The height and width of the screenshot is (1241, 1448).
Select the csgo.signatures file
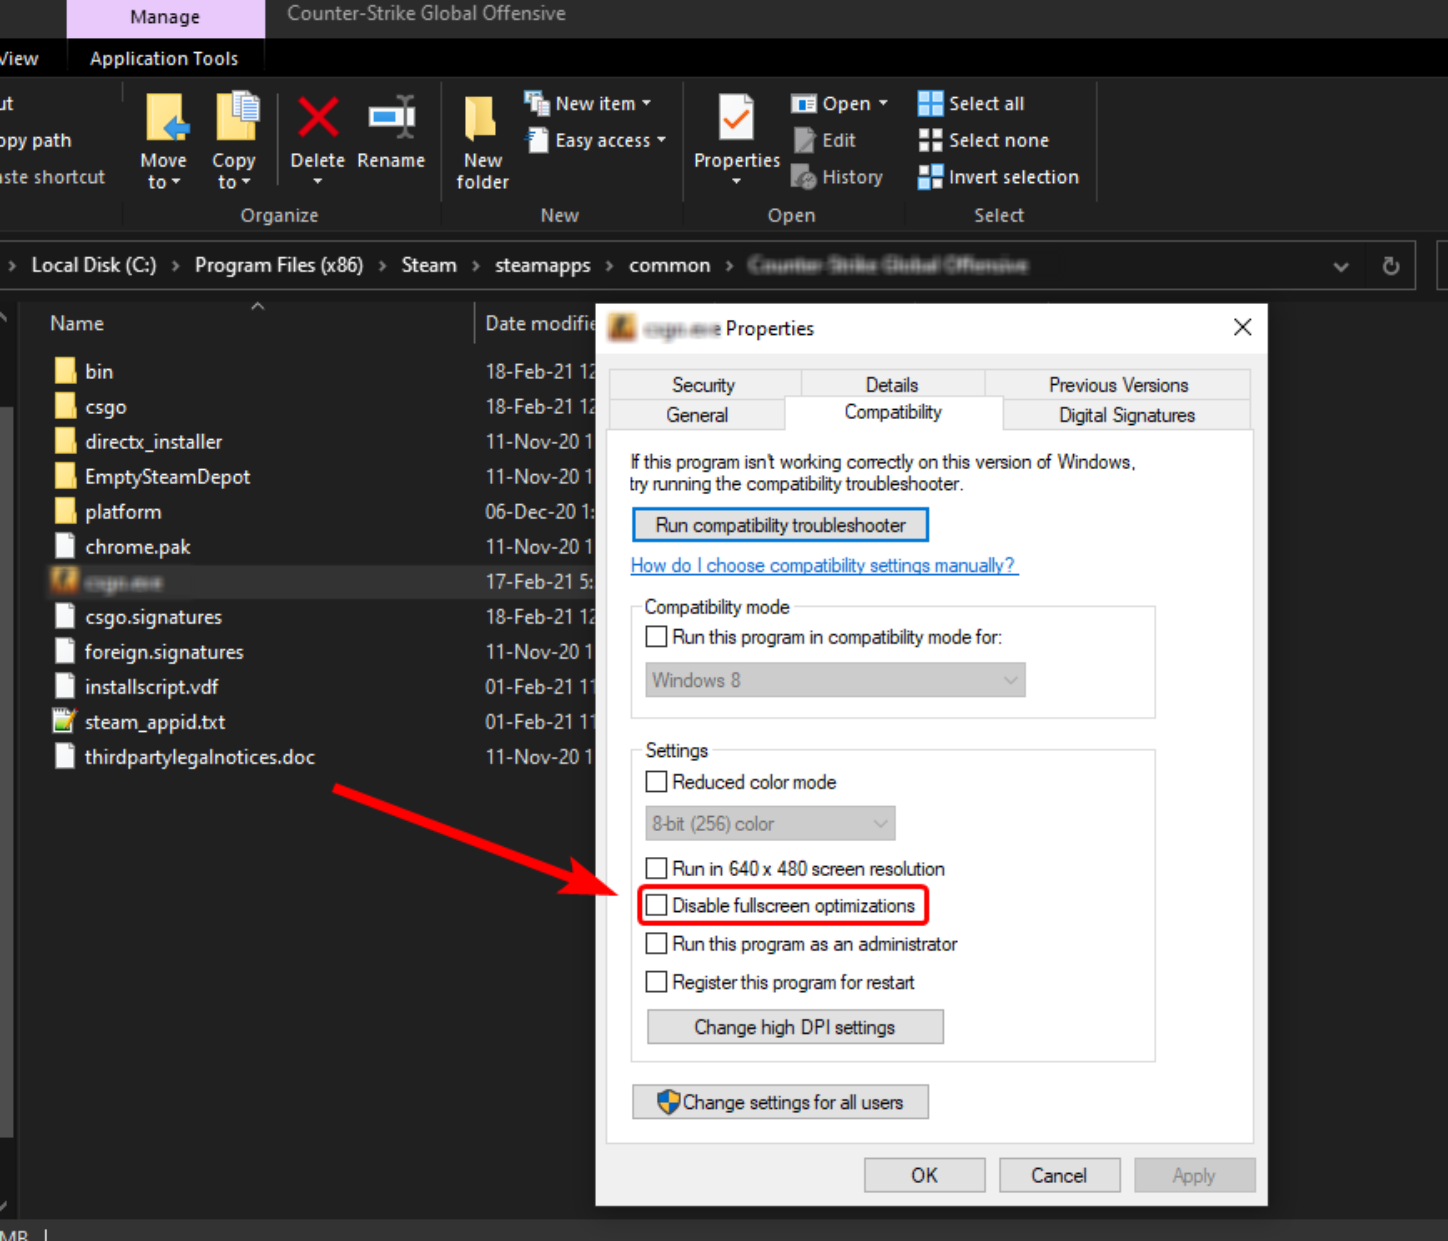click(x=138, y=617)
